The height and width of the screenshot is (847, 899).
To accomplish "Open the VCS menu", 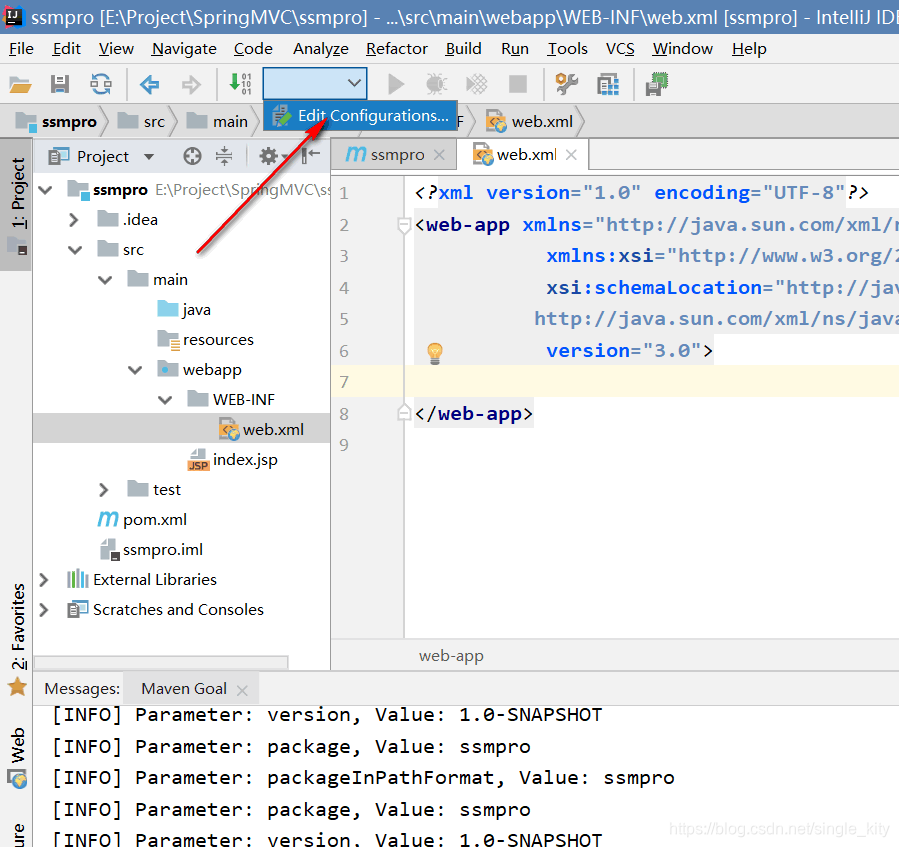I will pyautogui.click(x=620, y=49).
